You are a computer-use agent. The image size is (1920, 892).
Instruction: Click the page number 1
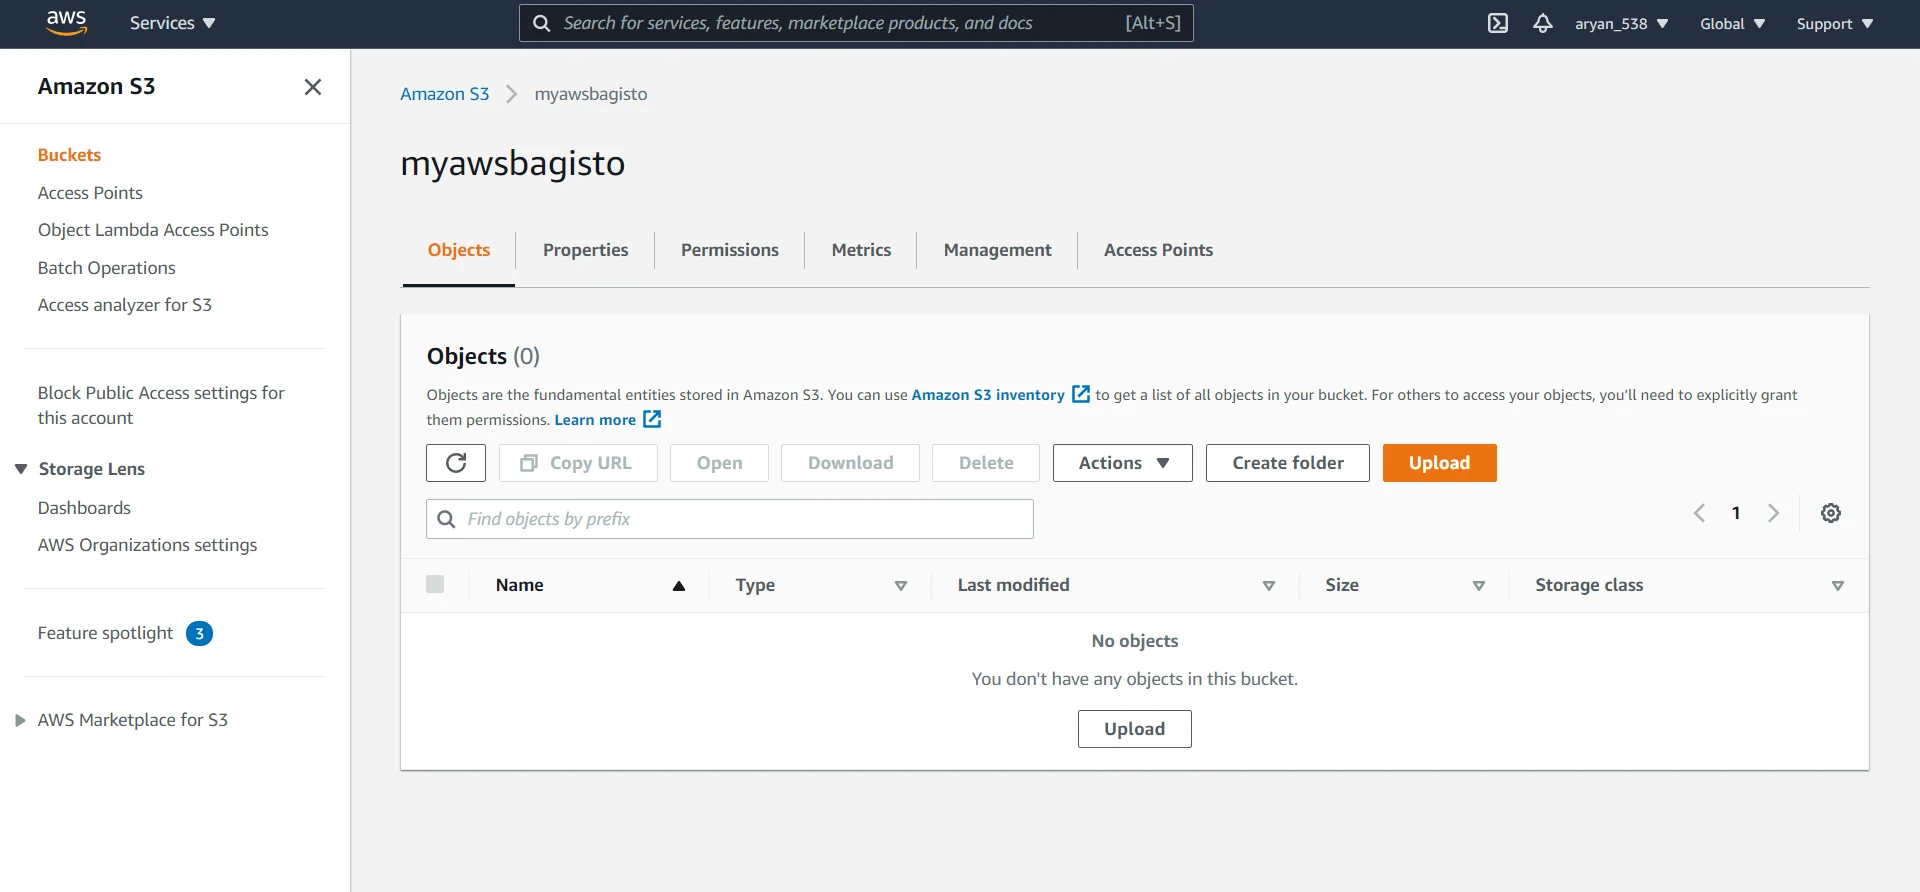1736,513
